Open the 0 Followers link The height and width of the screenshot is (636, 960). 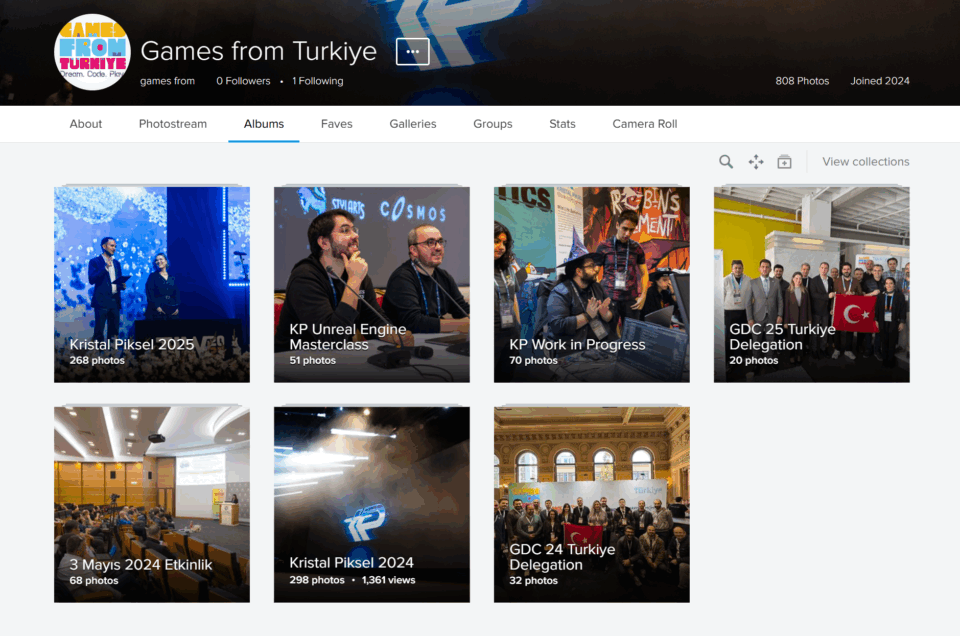click(244, 81)
